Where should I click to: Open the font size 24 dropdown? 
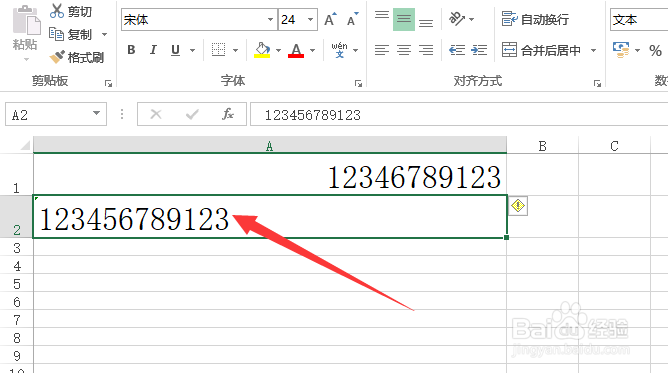click(311, 20)
